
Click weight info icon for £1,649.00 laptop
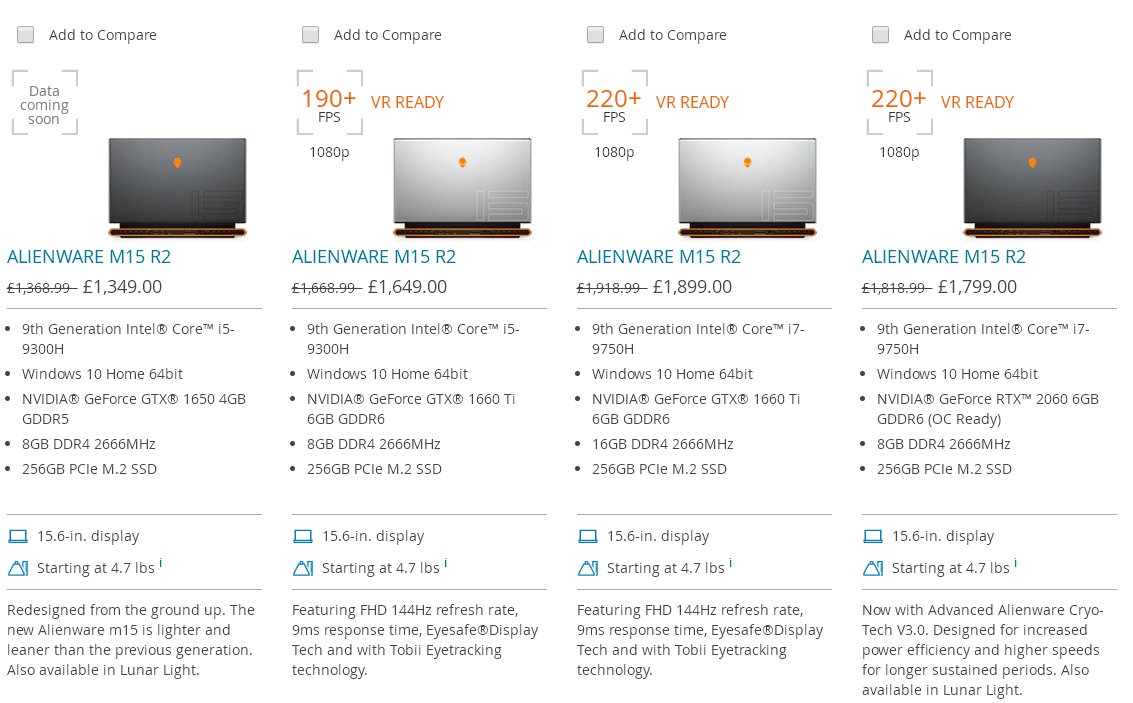[x=445, y=563]
